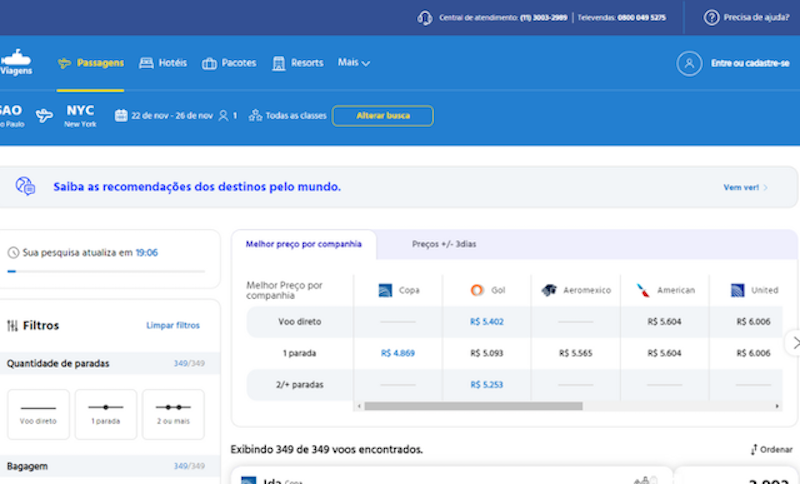Click the globe chat recommendations icon

click(x=25, y=186)
